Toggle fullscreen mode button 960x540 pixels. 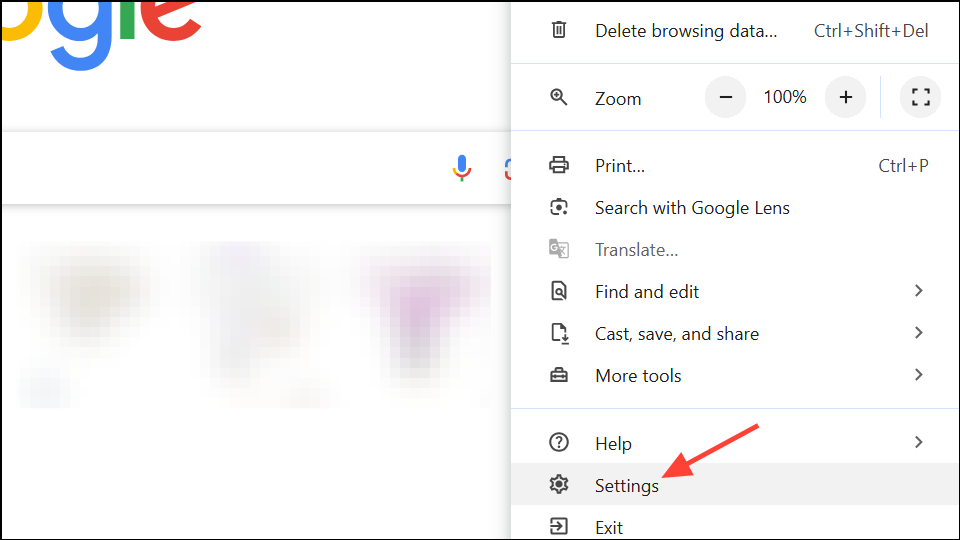(921, 97)
